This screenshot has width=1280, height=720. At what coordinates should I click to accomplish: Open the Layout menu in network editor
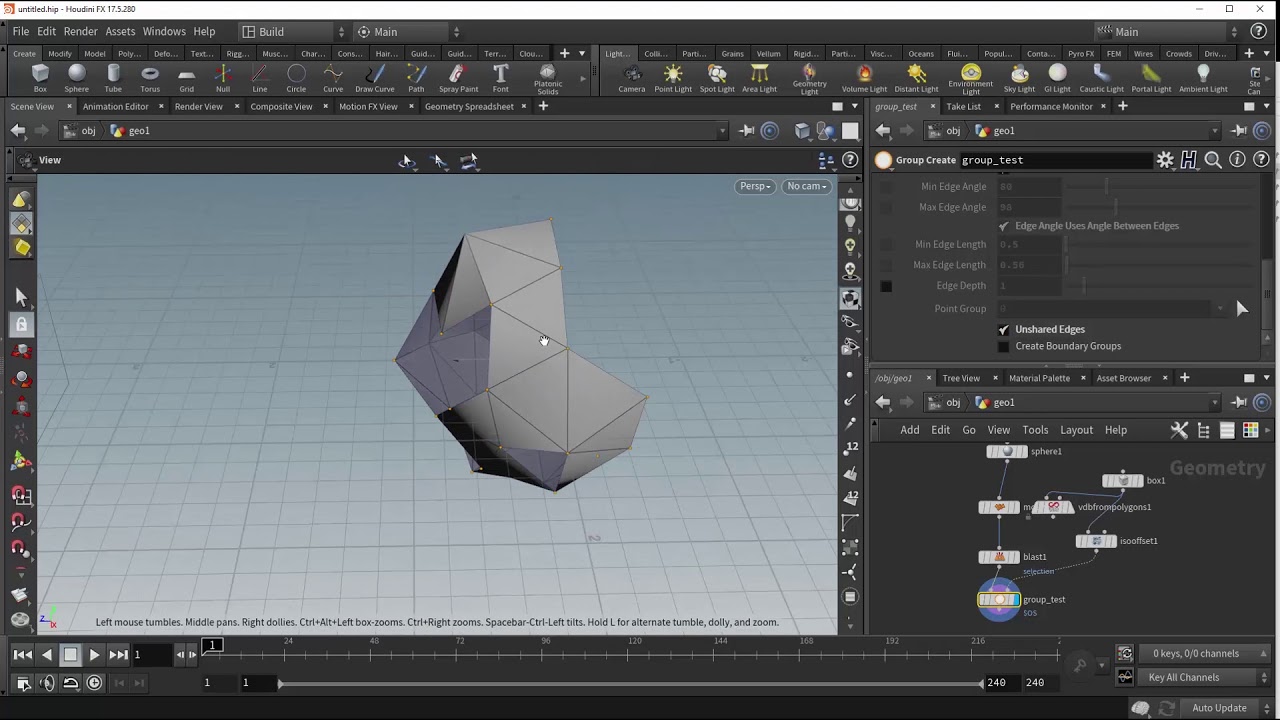1076,430
